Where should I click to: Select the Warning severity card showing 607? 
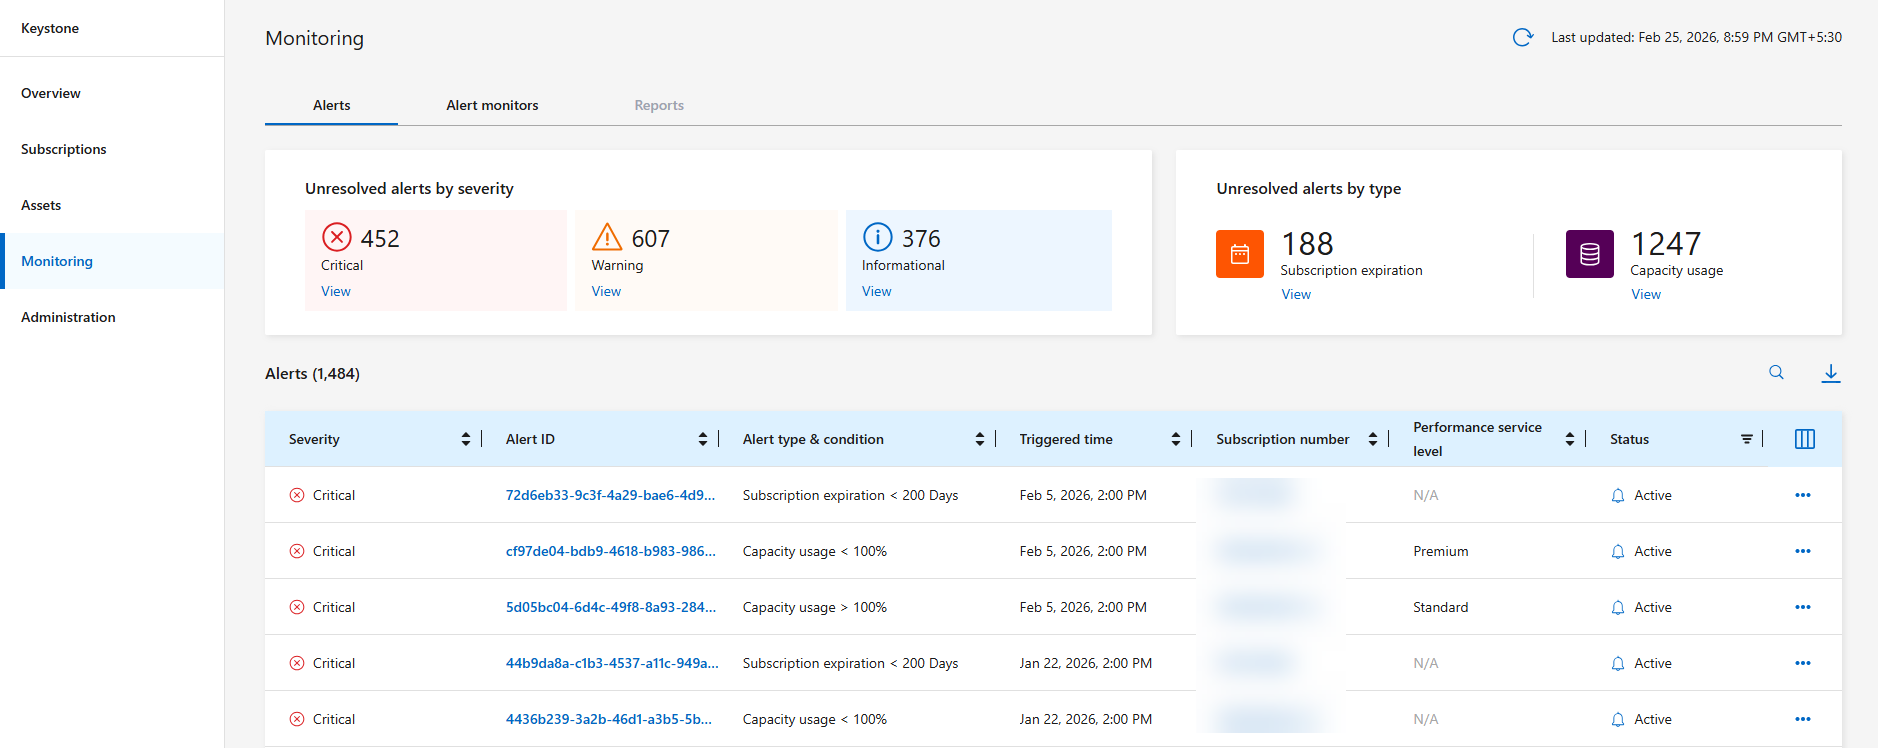click(x=705, y=259)
